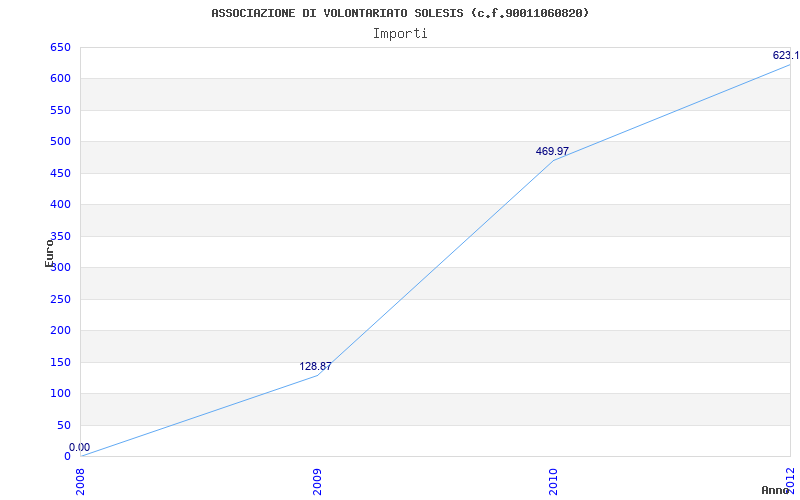Click the 400 y-axis tick label

(60, 205)
